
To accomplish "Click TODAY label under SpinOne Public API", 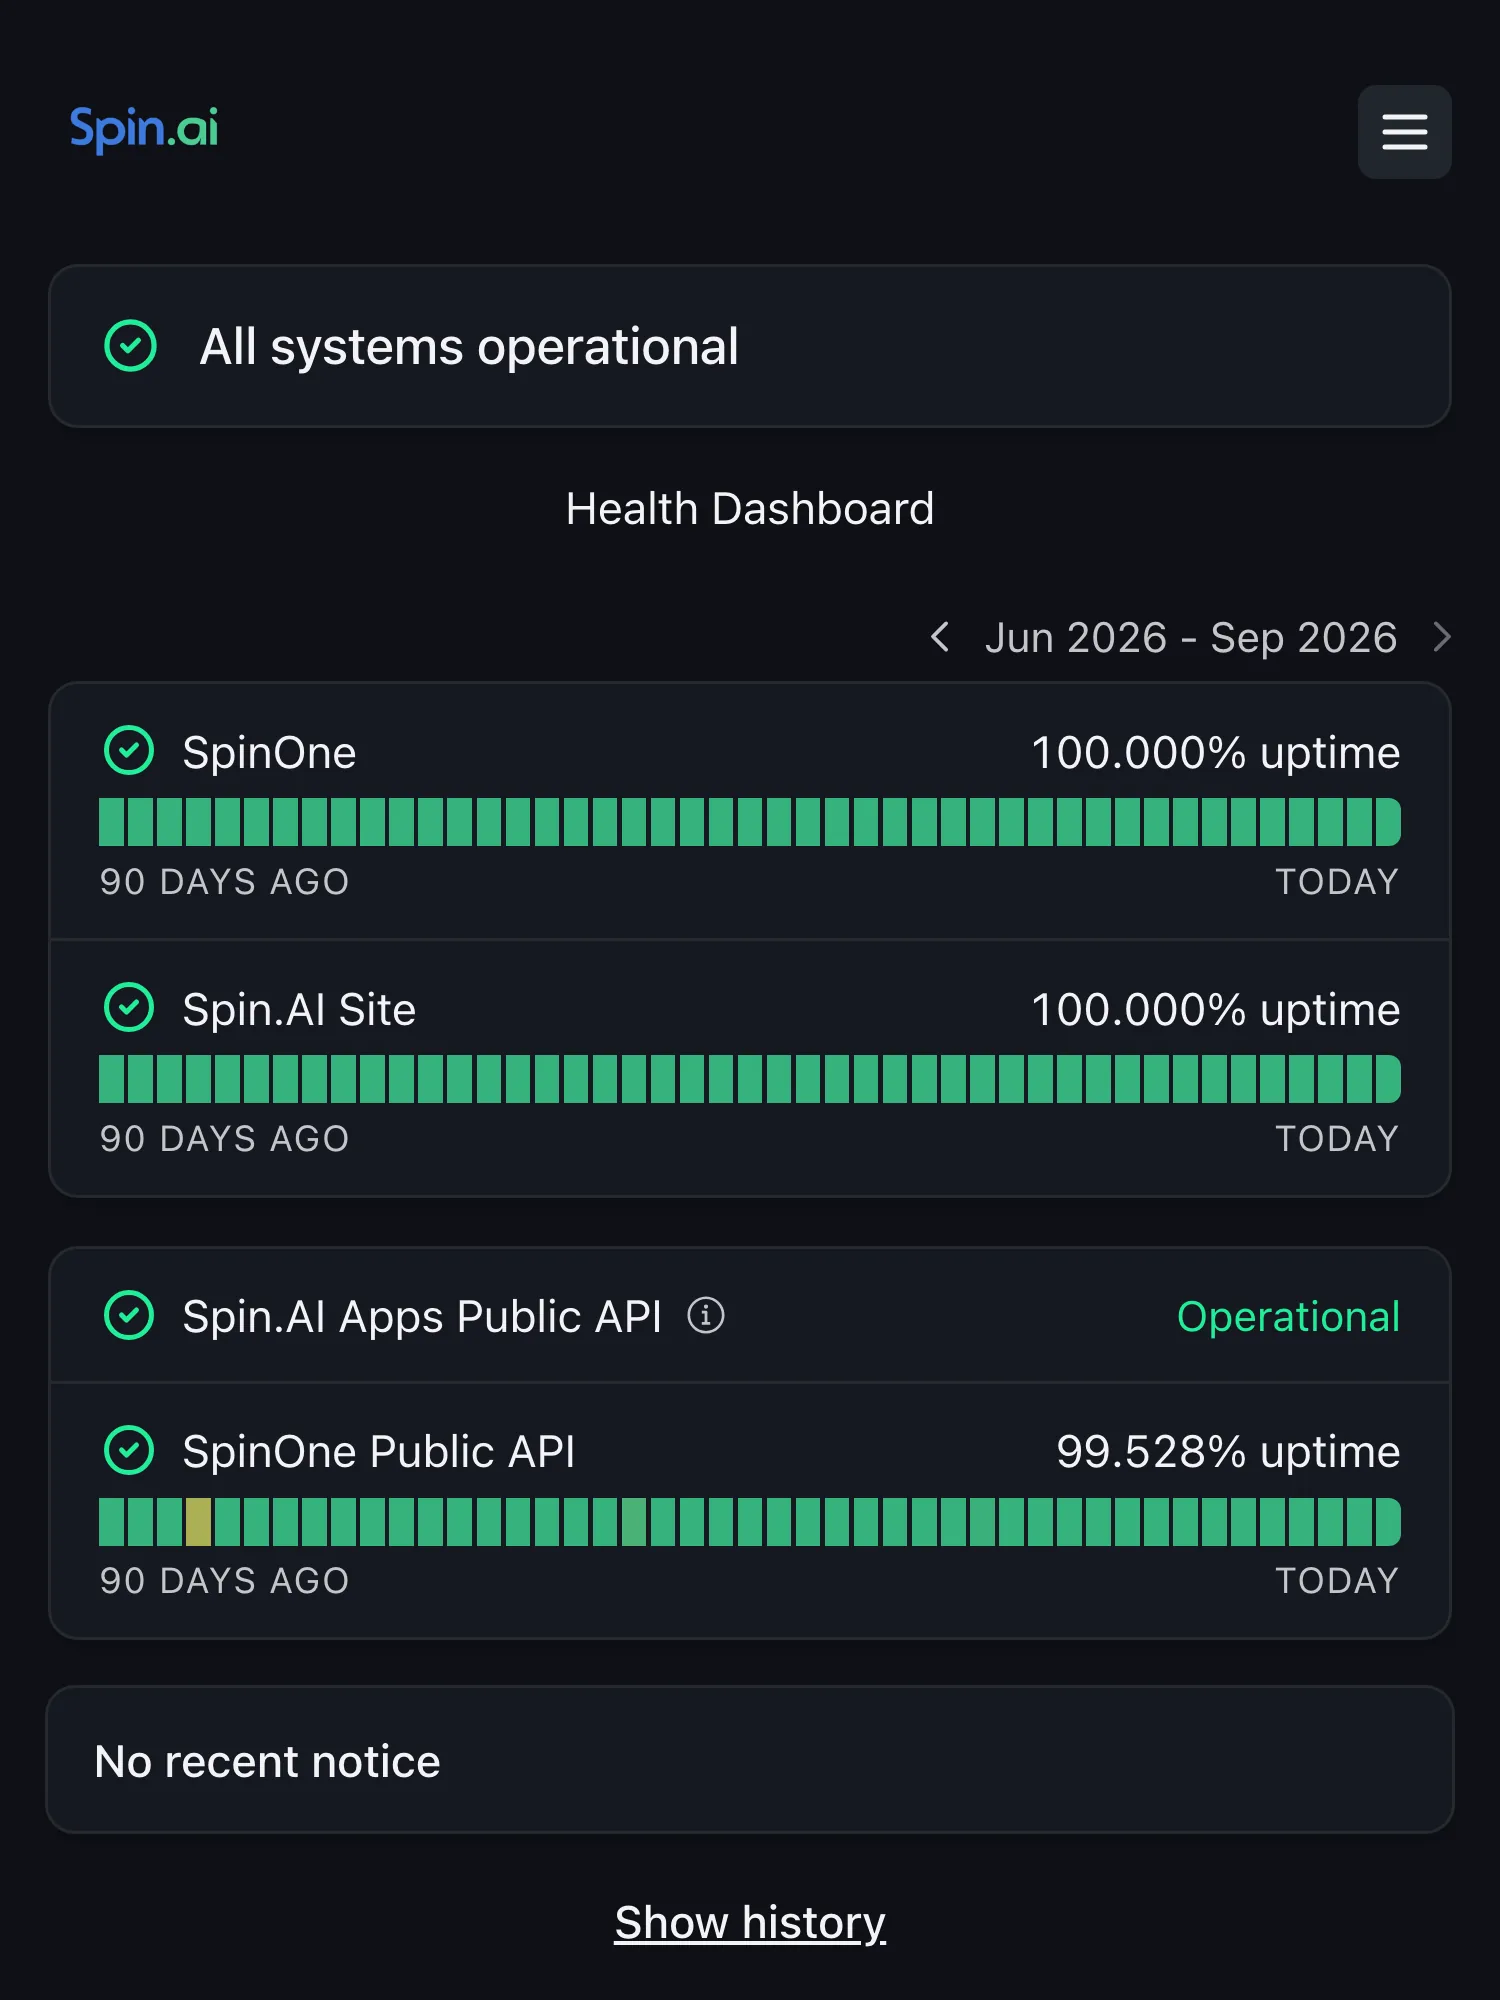I will coord(1337,1581).
